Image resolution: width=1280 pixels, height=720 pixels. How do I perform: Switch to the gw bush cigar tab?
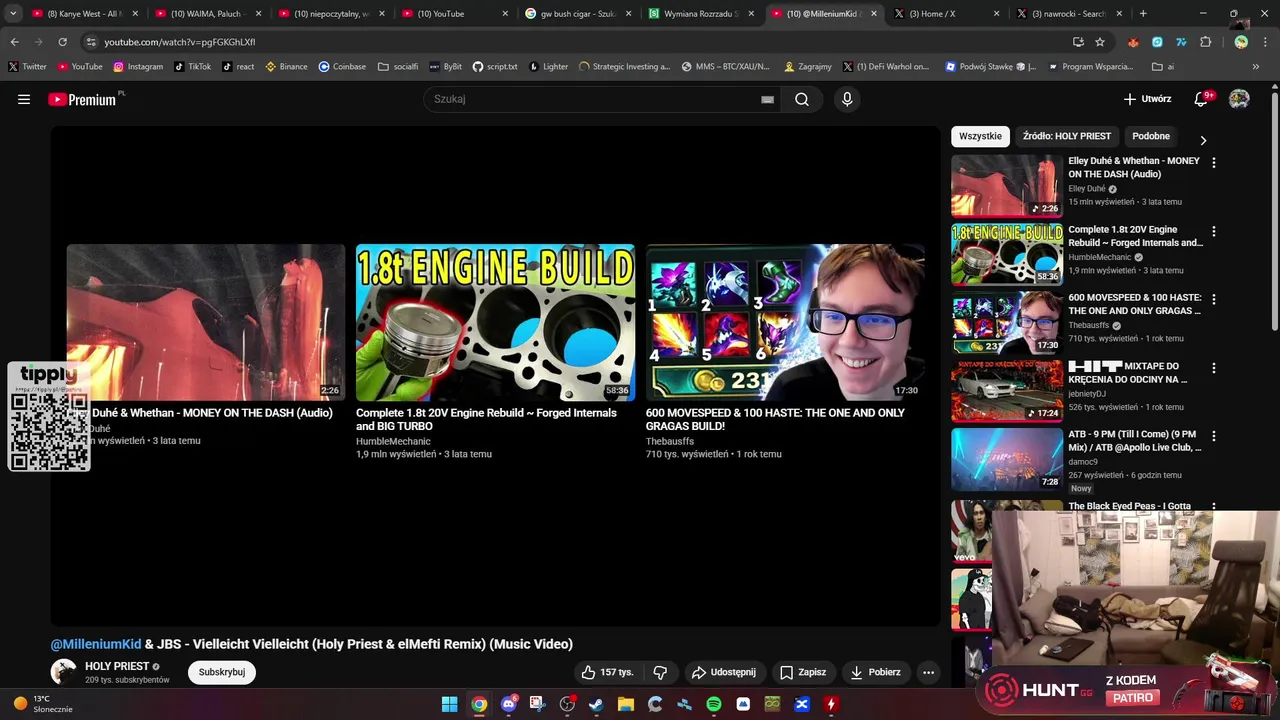[580, 14]
